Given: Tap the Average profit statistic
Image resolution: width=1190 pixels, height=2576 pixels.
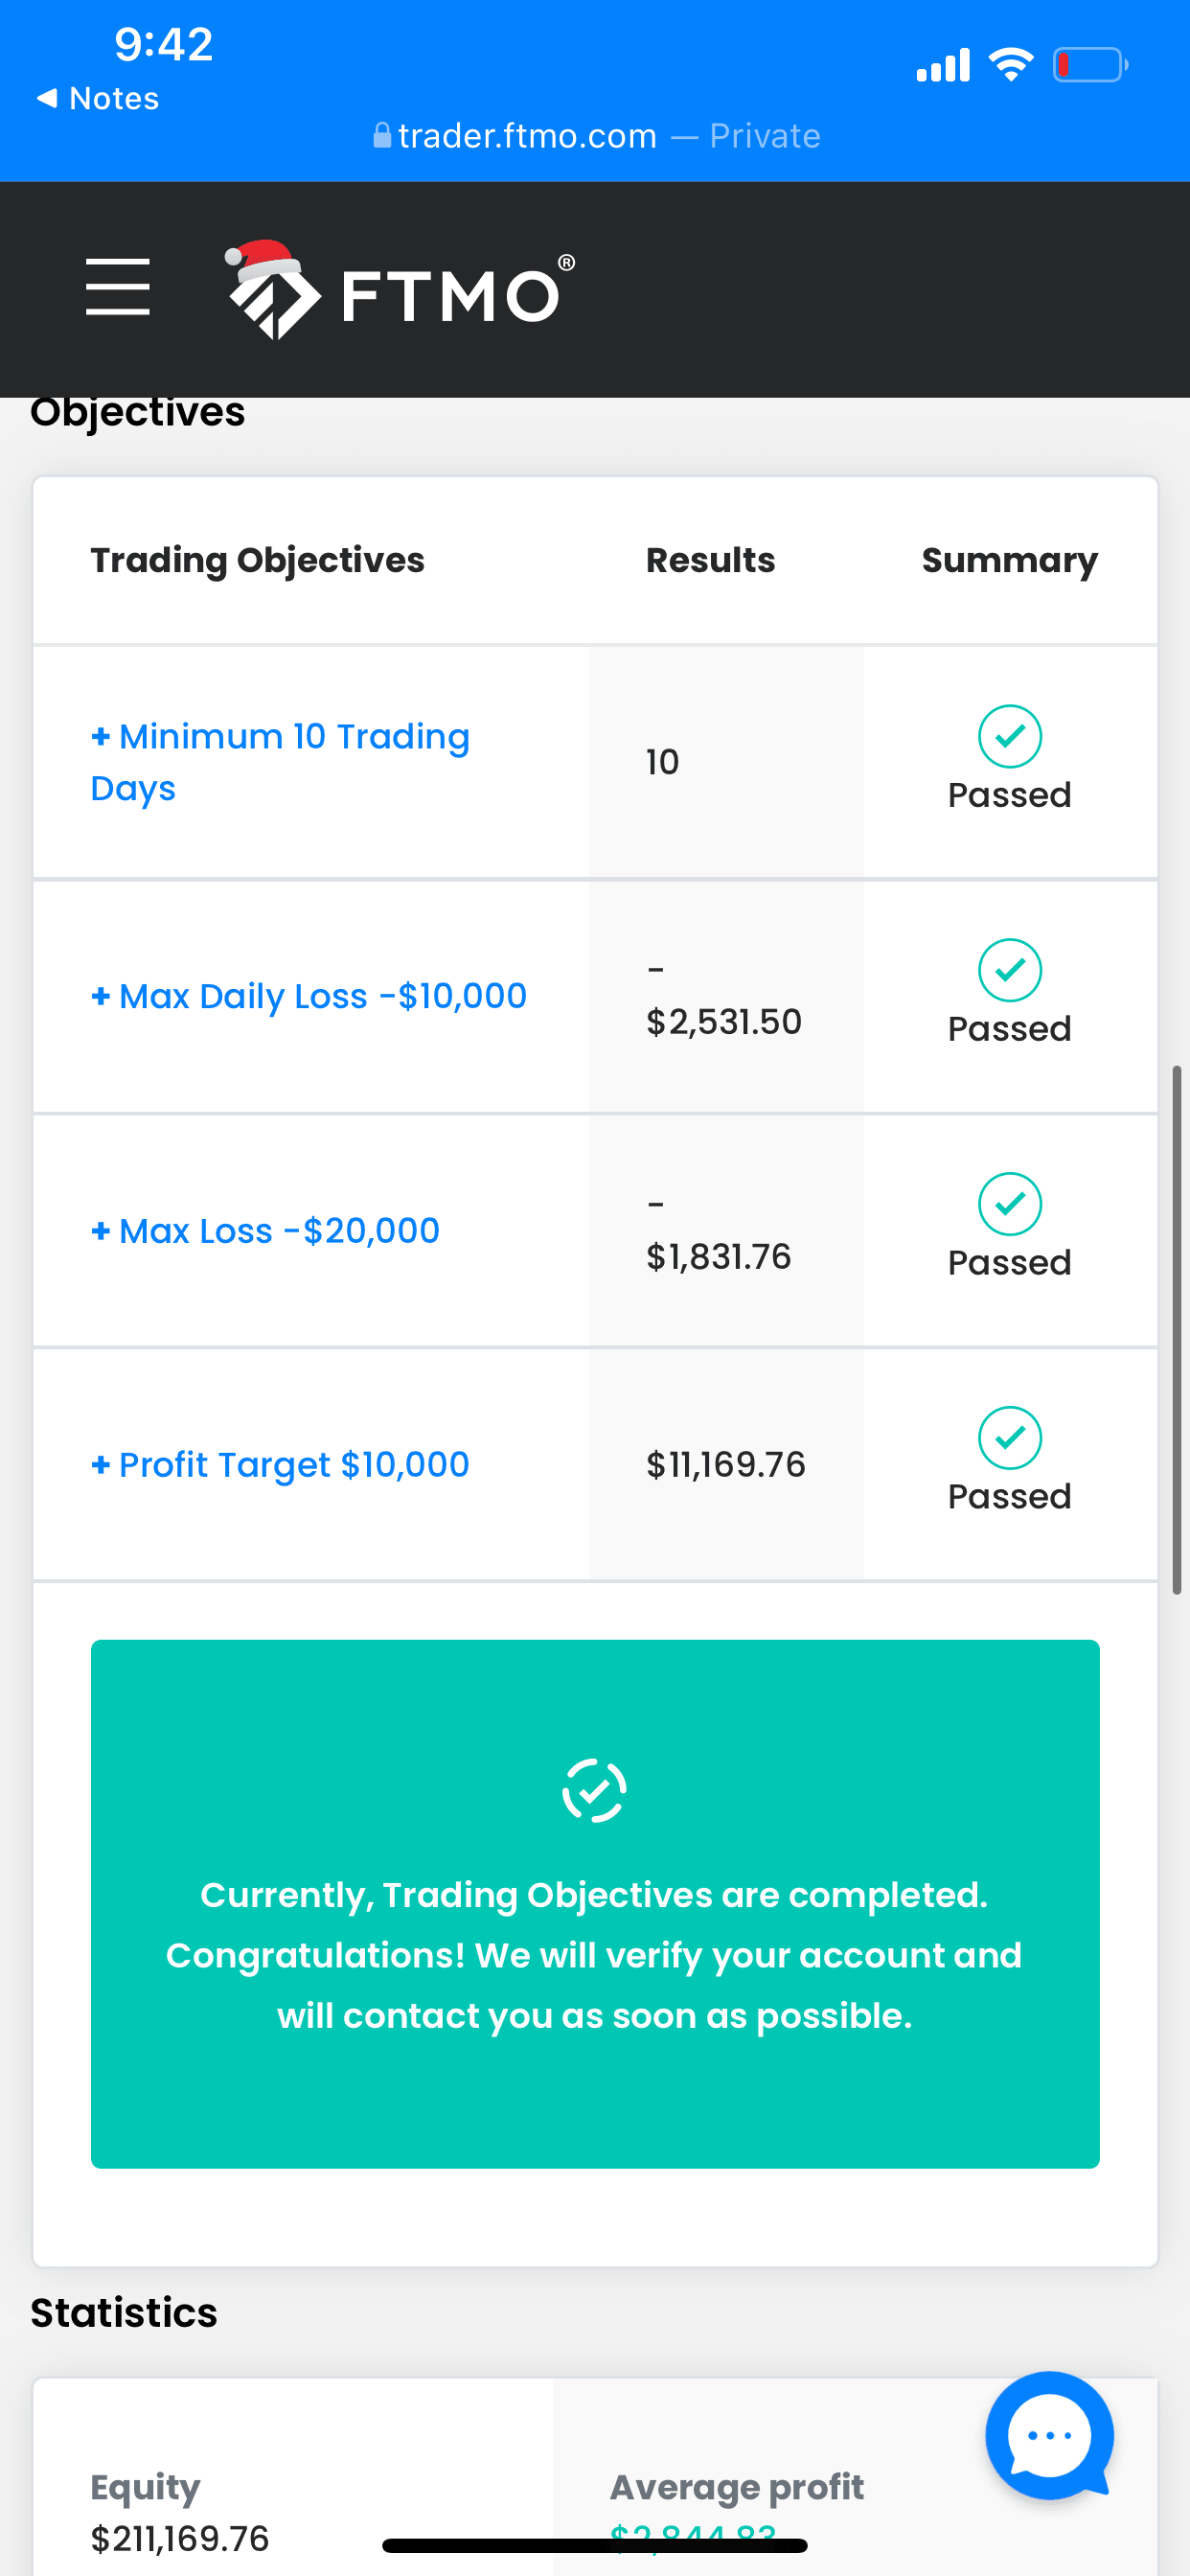Looking at the screenshot, I should [737, 2487].
